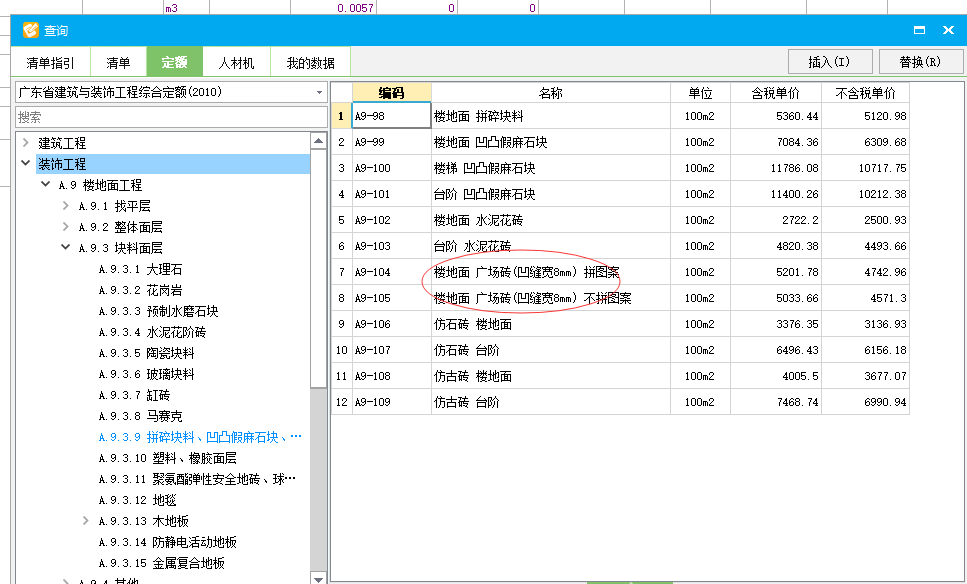Switch to the 清单 tab
This screenshot has width=967, height=584.
[x=118, y=62]
